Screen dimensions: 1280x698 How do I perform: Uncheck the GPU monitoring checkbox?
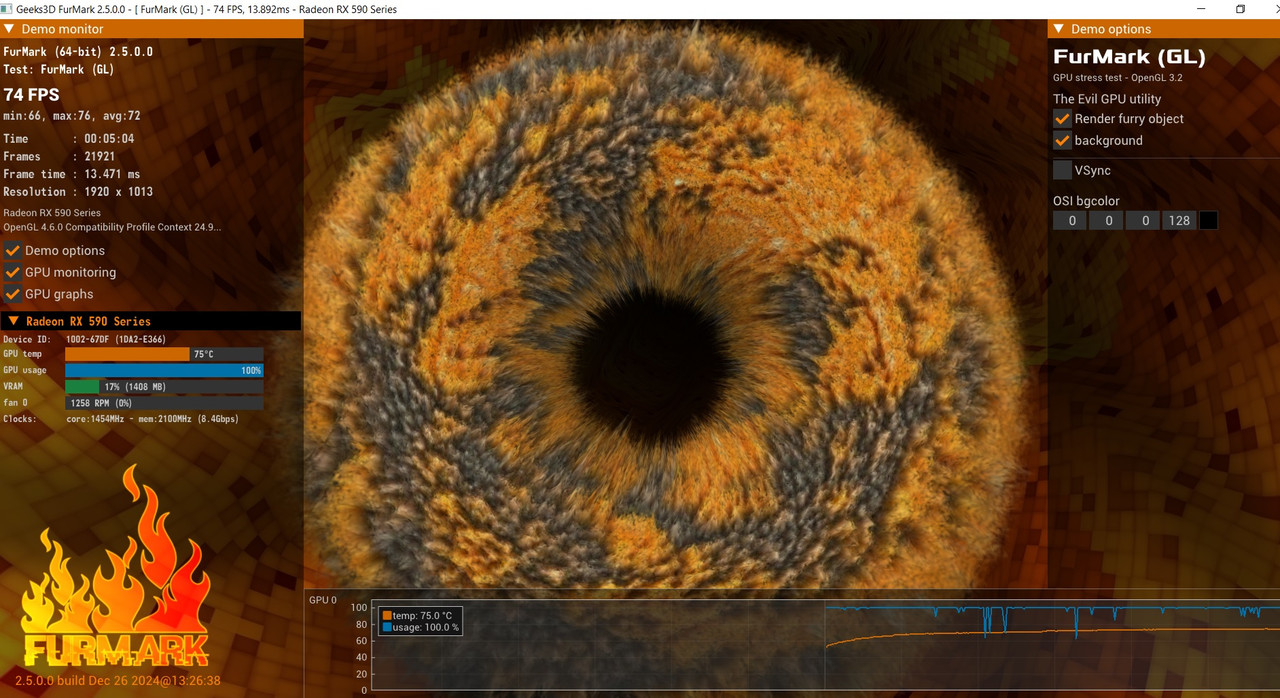[x=13, y=272]
